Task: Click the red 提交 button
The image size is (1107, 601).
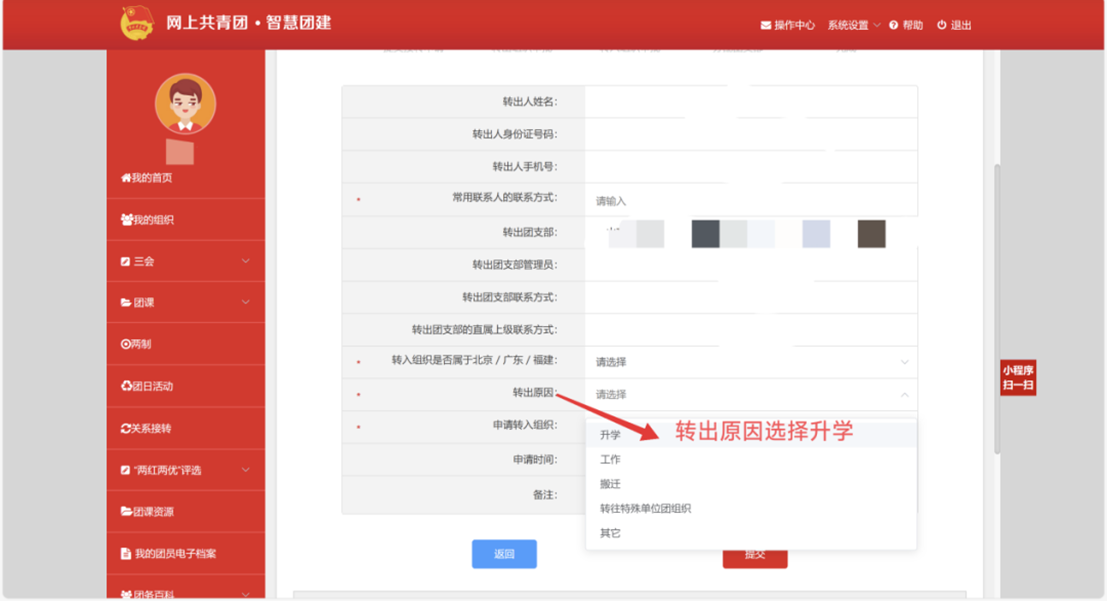Action: pyautogui.click(x=755, y=556)
